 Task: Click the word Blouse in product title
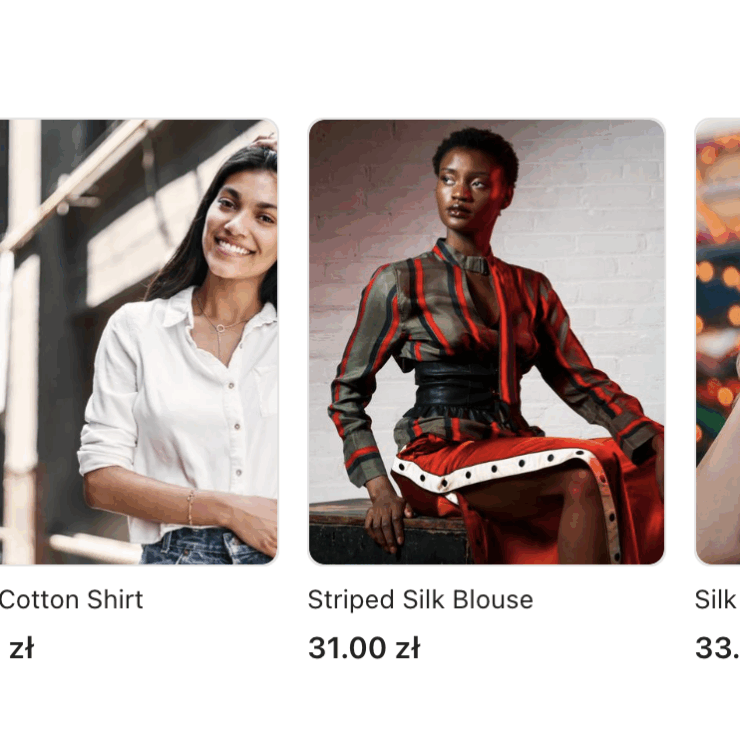coord(493,600)
